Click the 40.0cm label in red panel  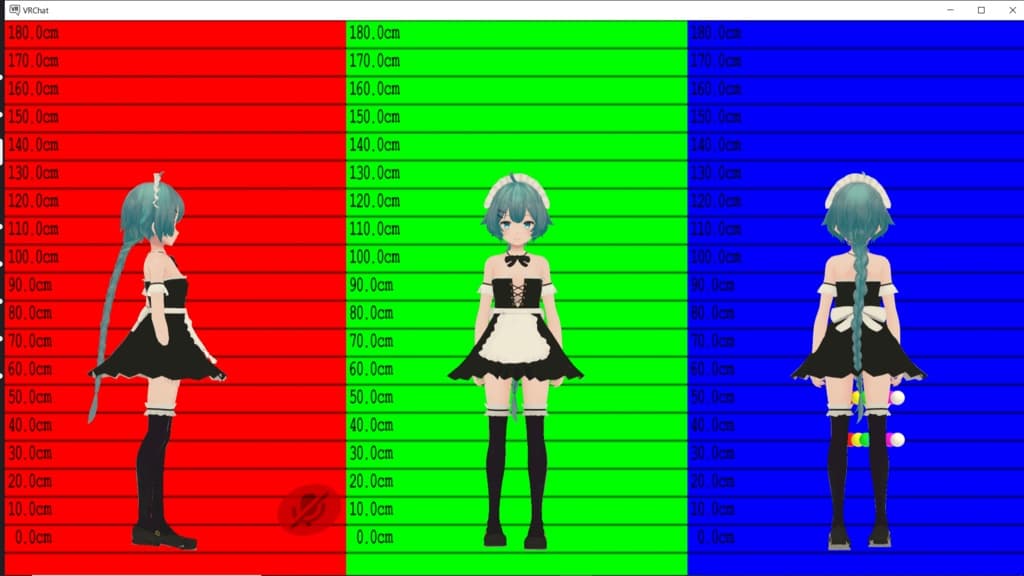[30, 426]
